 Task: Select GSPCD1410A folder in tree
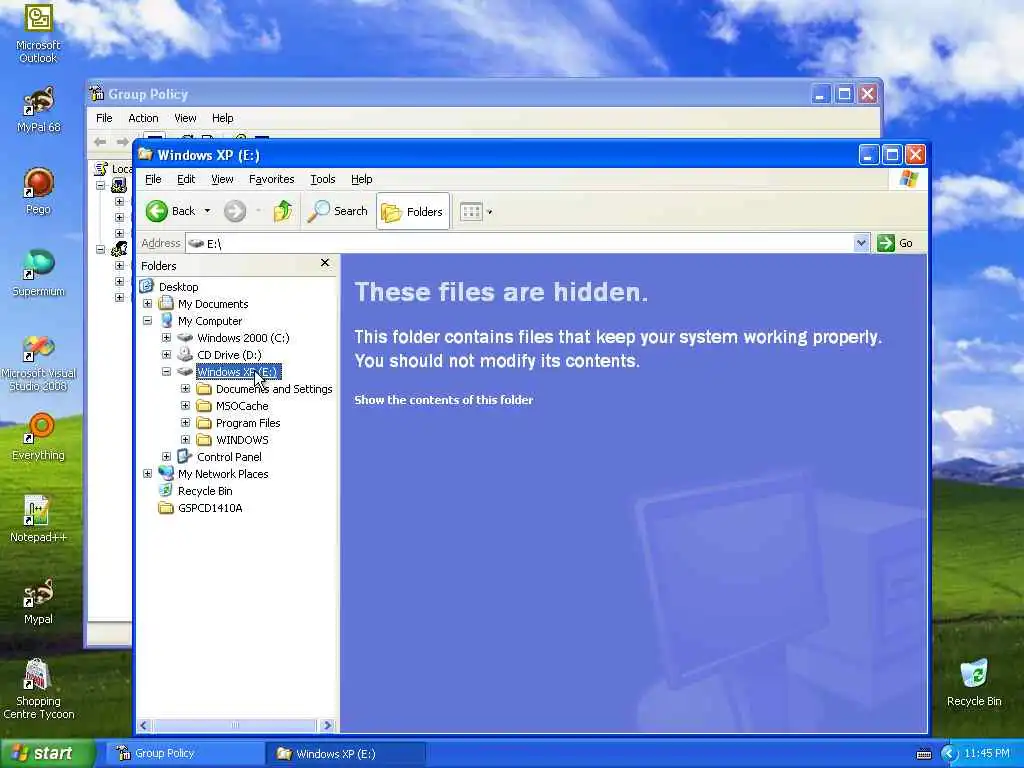tap(210, 507)
